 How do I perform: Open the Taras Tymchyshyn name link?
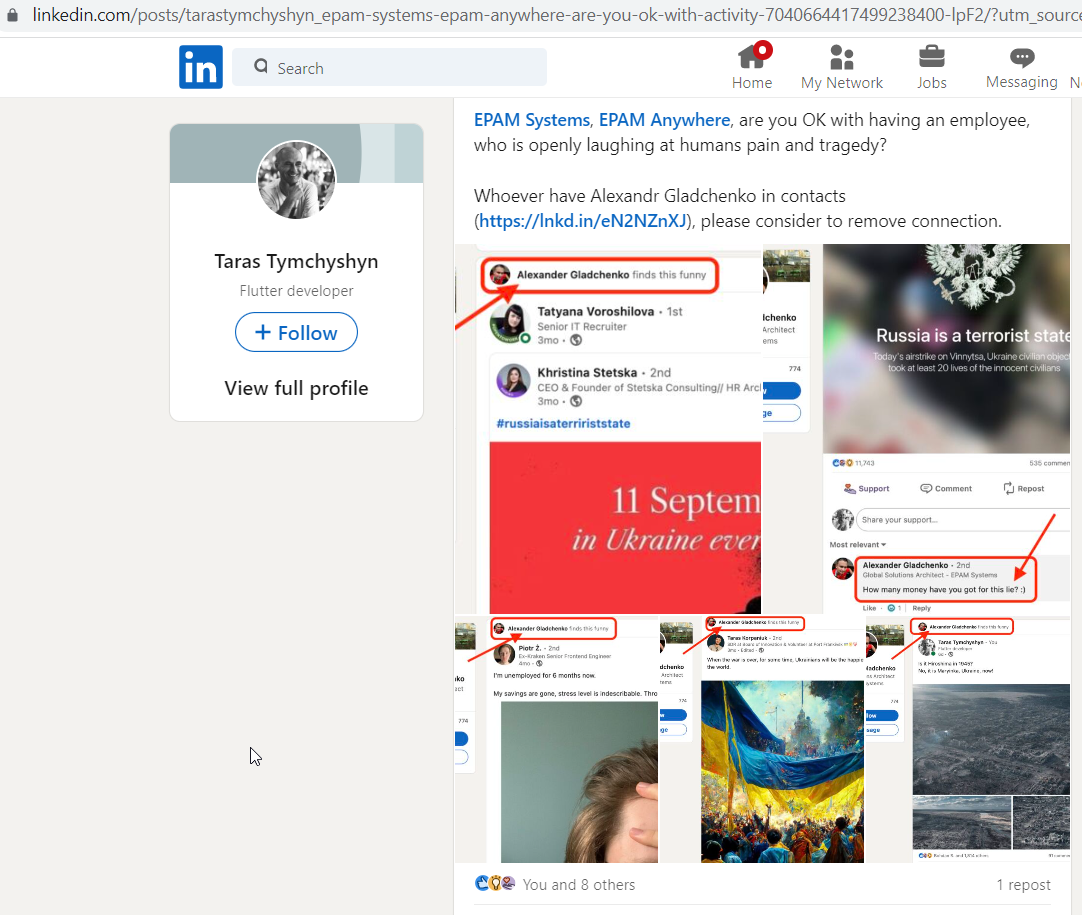tap(296, 262)
